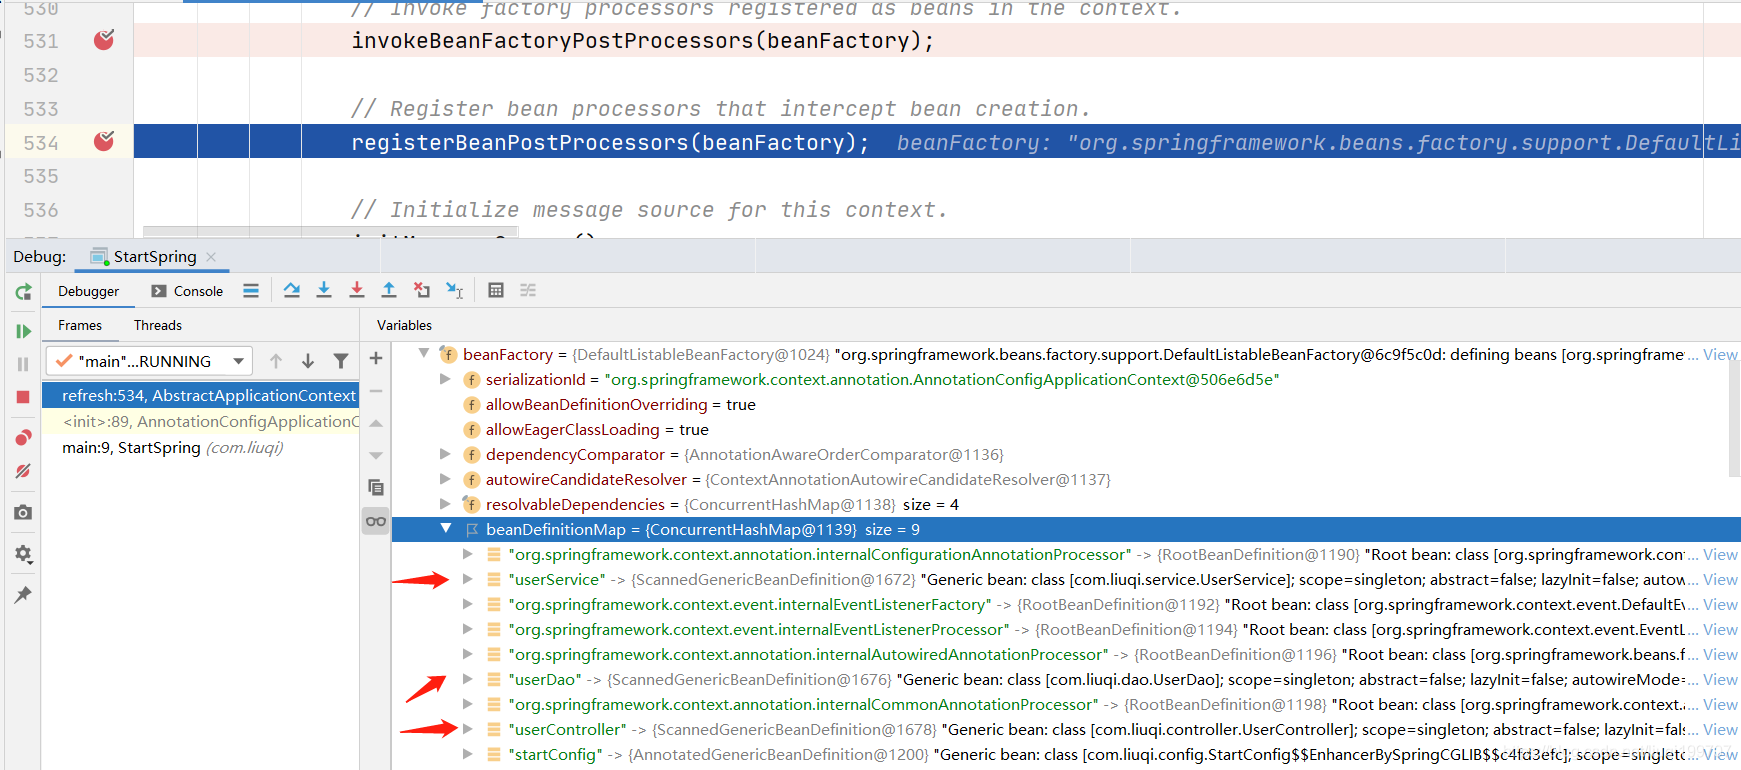
Task: Click Run to Cursor icon
Action: (x=455, y=290)
